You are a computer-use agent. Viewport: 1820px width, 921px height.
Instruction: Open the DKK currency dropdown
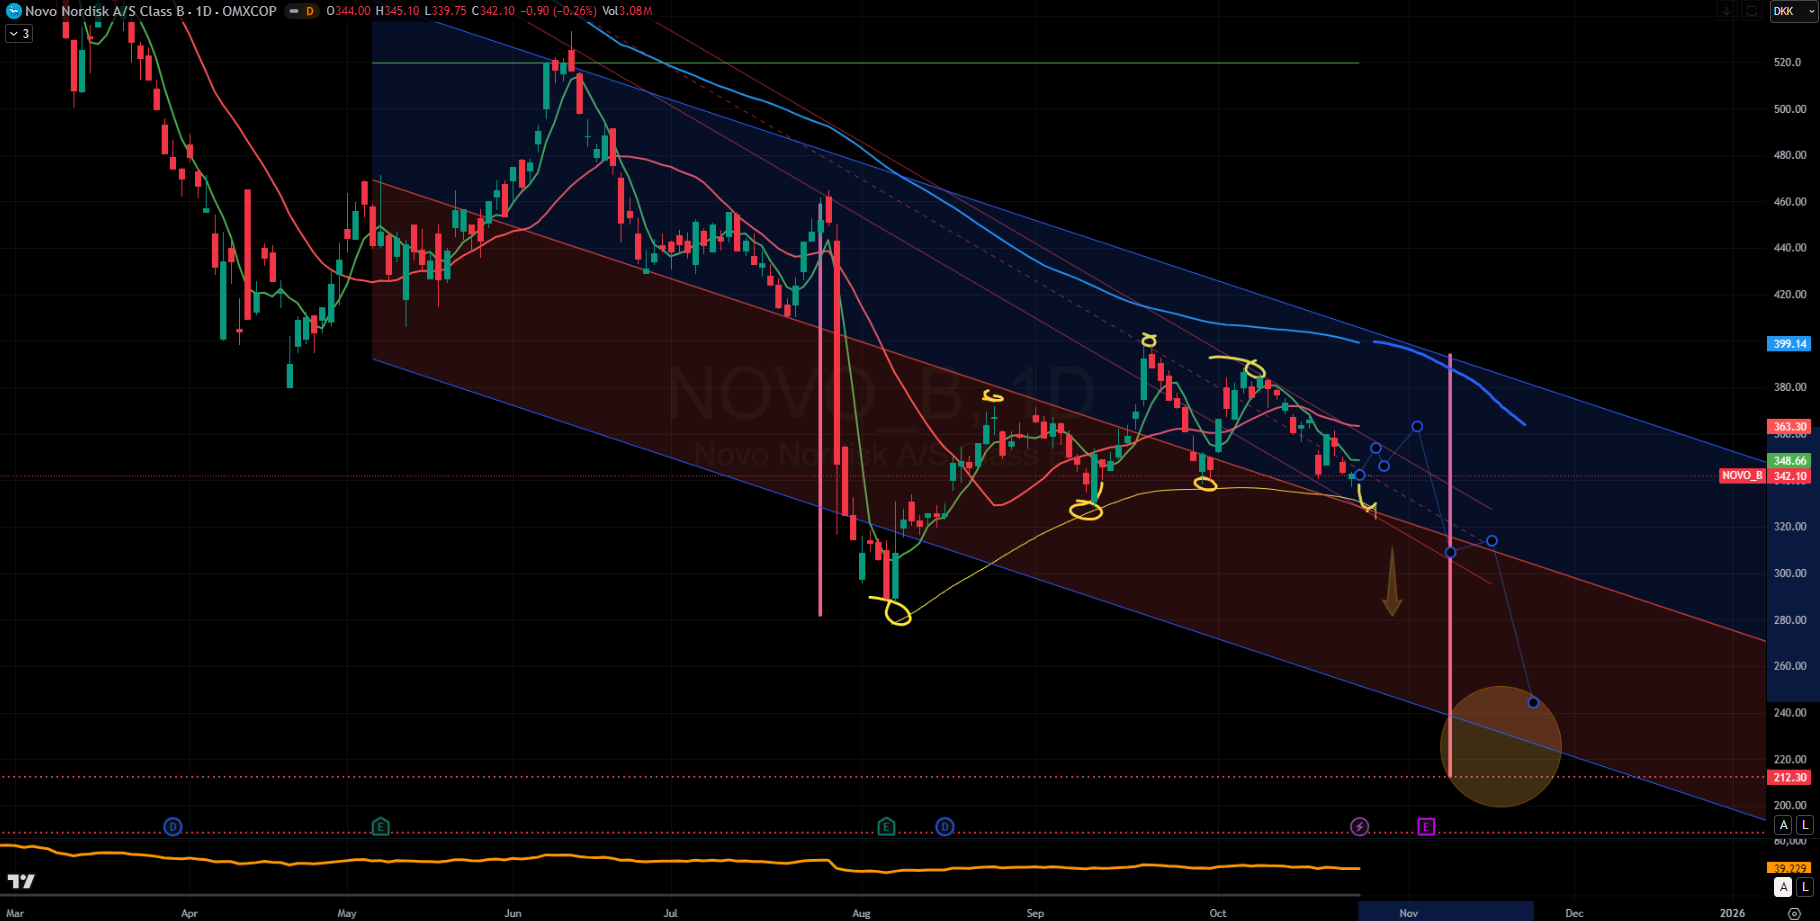point(1792,11)
